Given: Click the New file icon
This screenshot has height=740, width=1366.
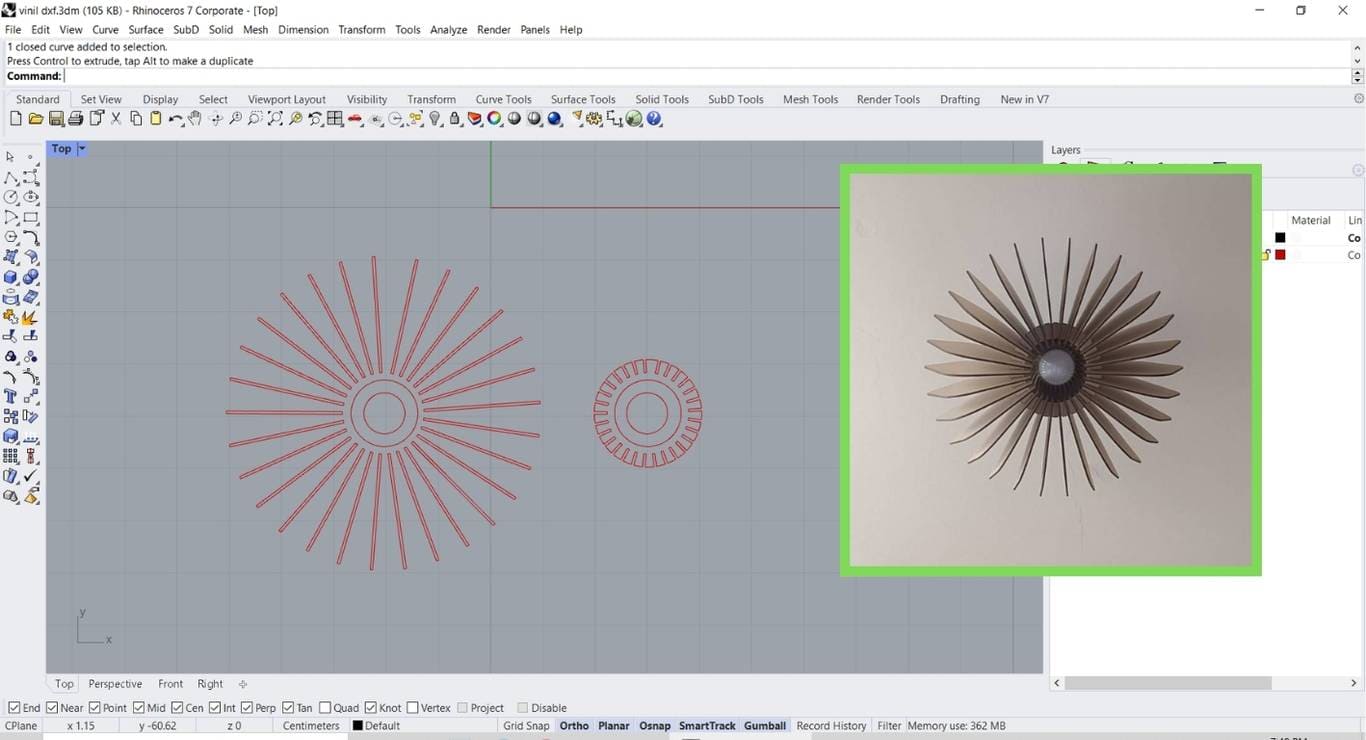Looking at the screenshot, I should click(15, 119).
